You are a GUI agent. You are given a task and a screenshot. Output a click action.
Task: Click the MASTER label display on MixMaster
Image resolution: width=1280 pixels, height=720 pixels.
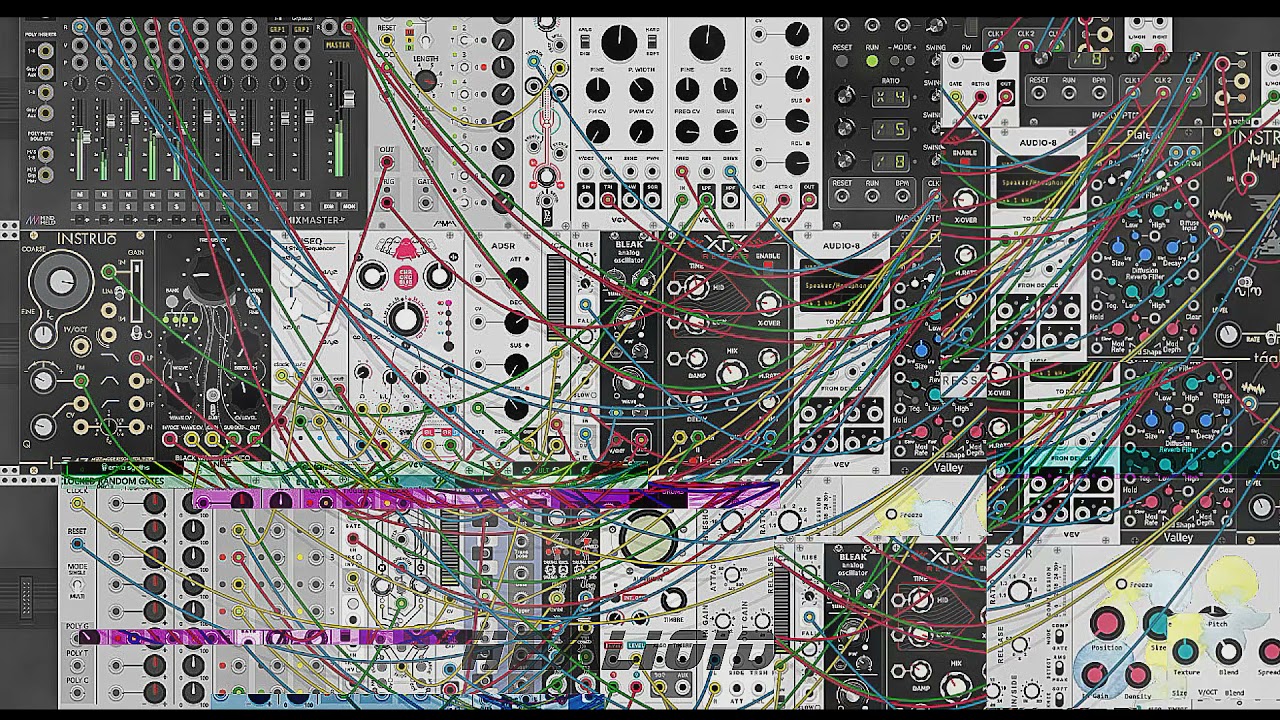[339, 45]
